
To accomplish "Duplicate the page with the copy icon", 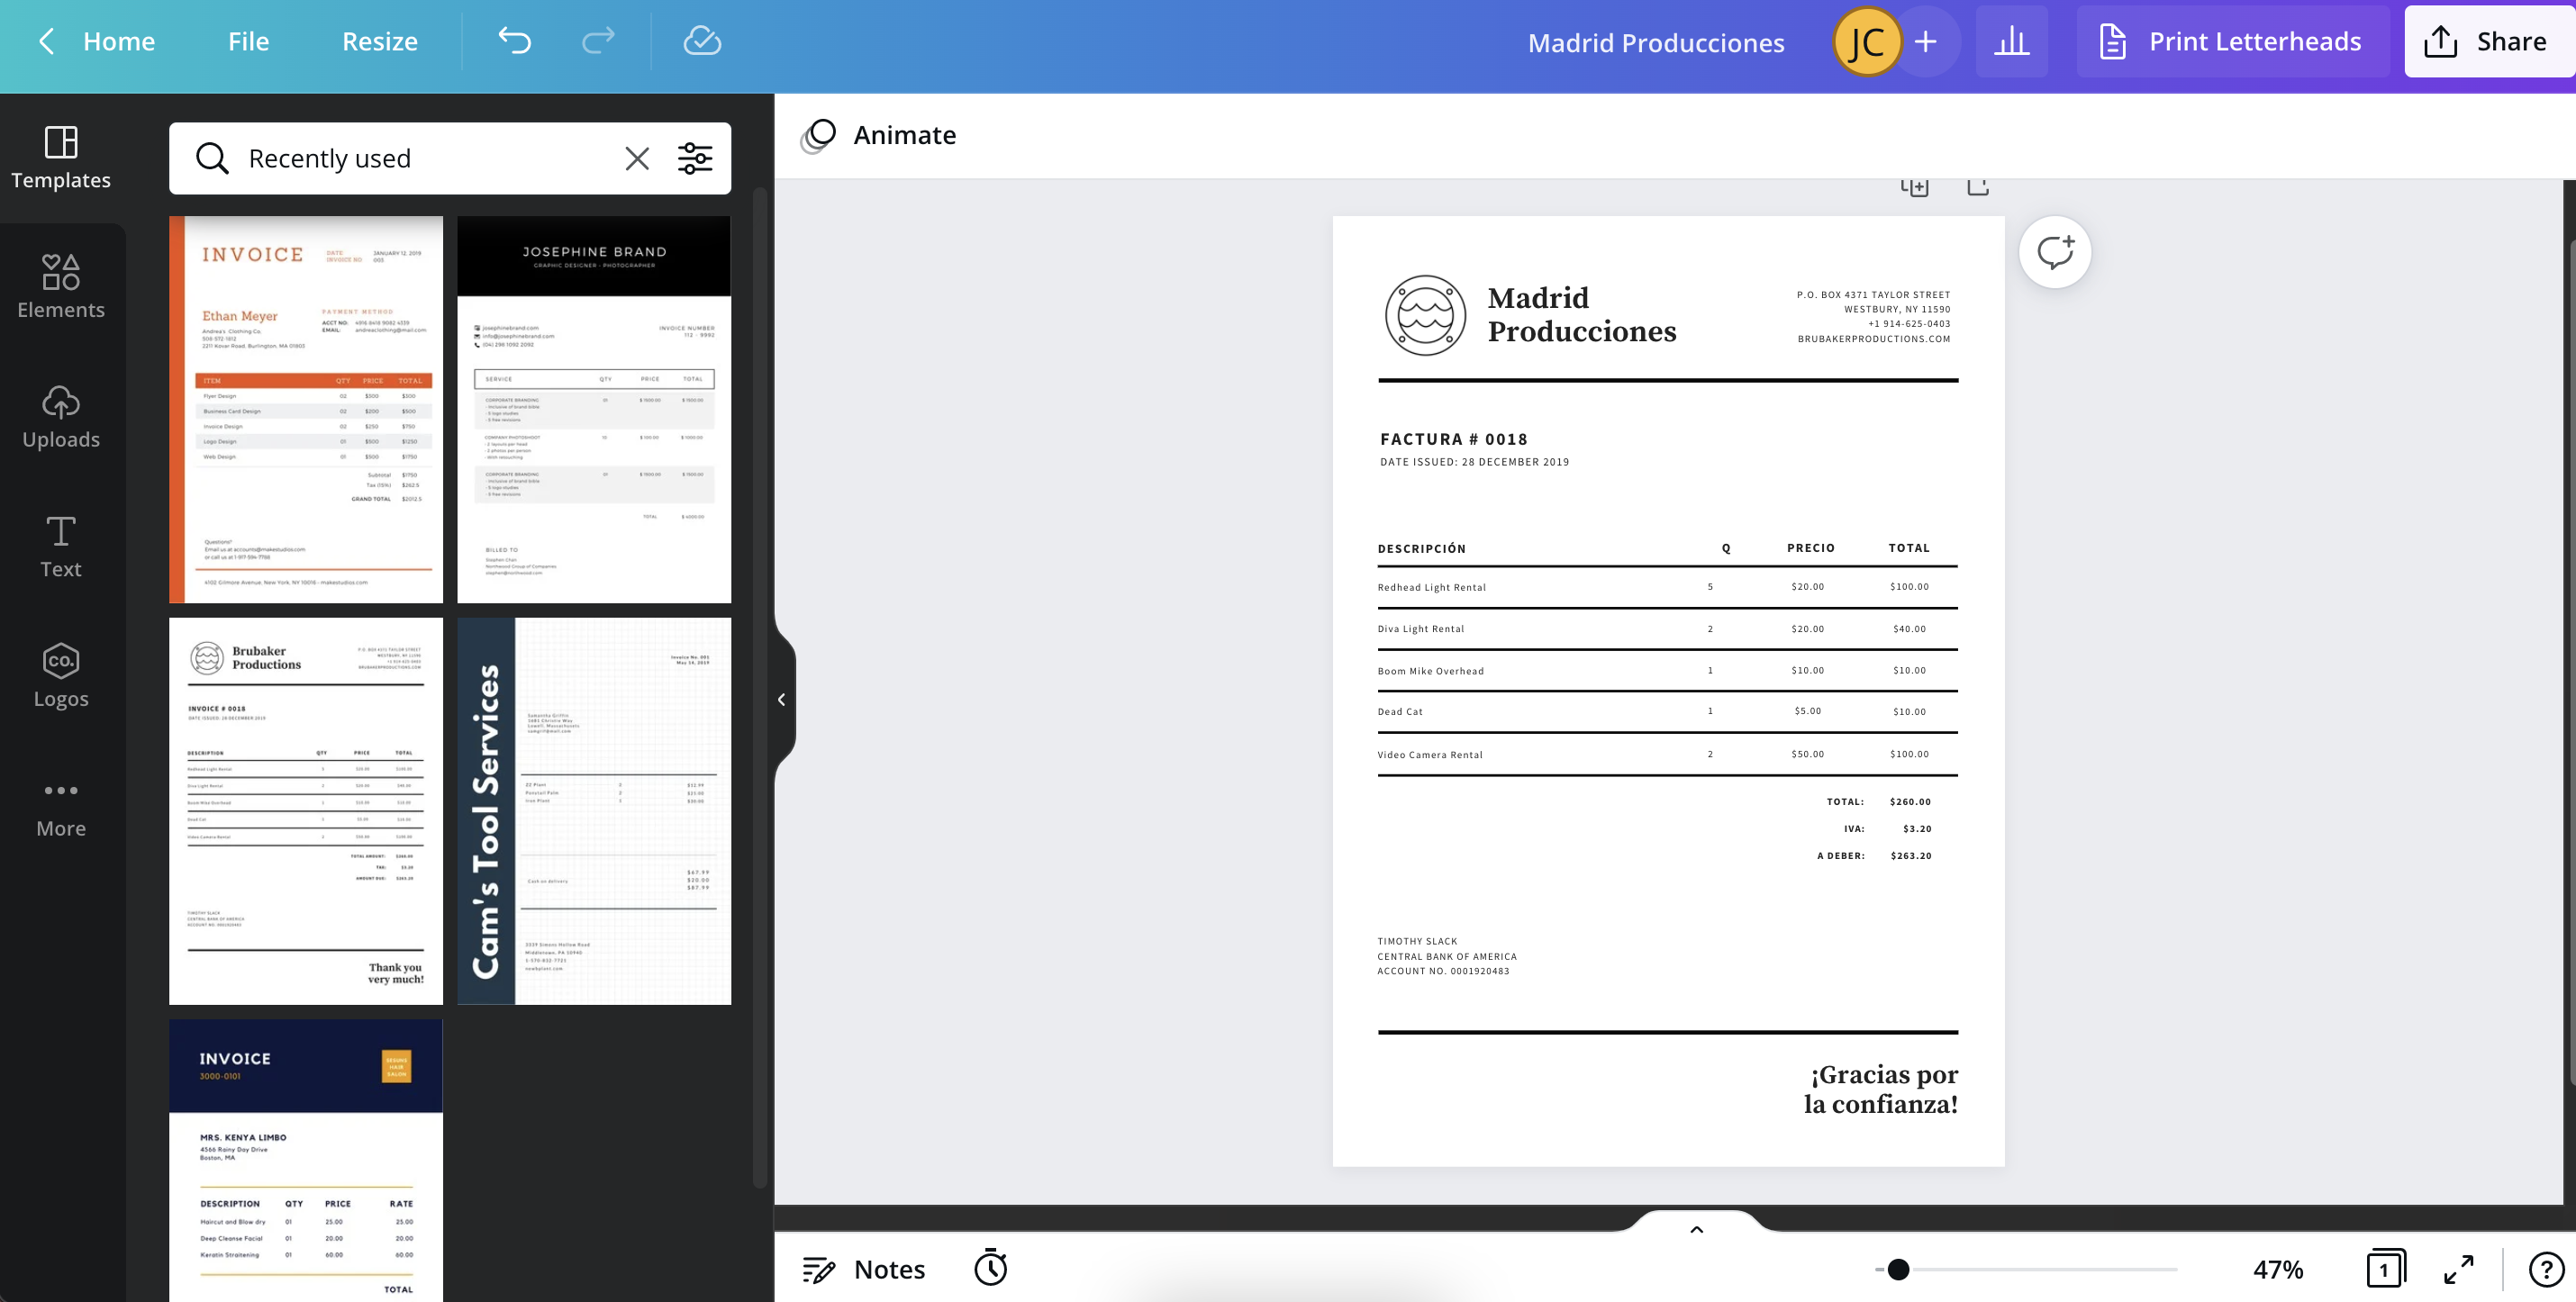I will (x=1914, y=187).
